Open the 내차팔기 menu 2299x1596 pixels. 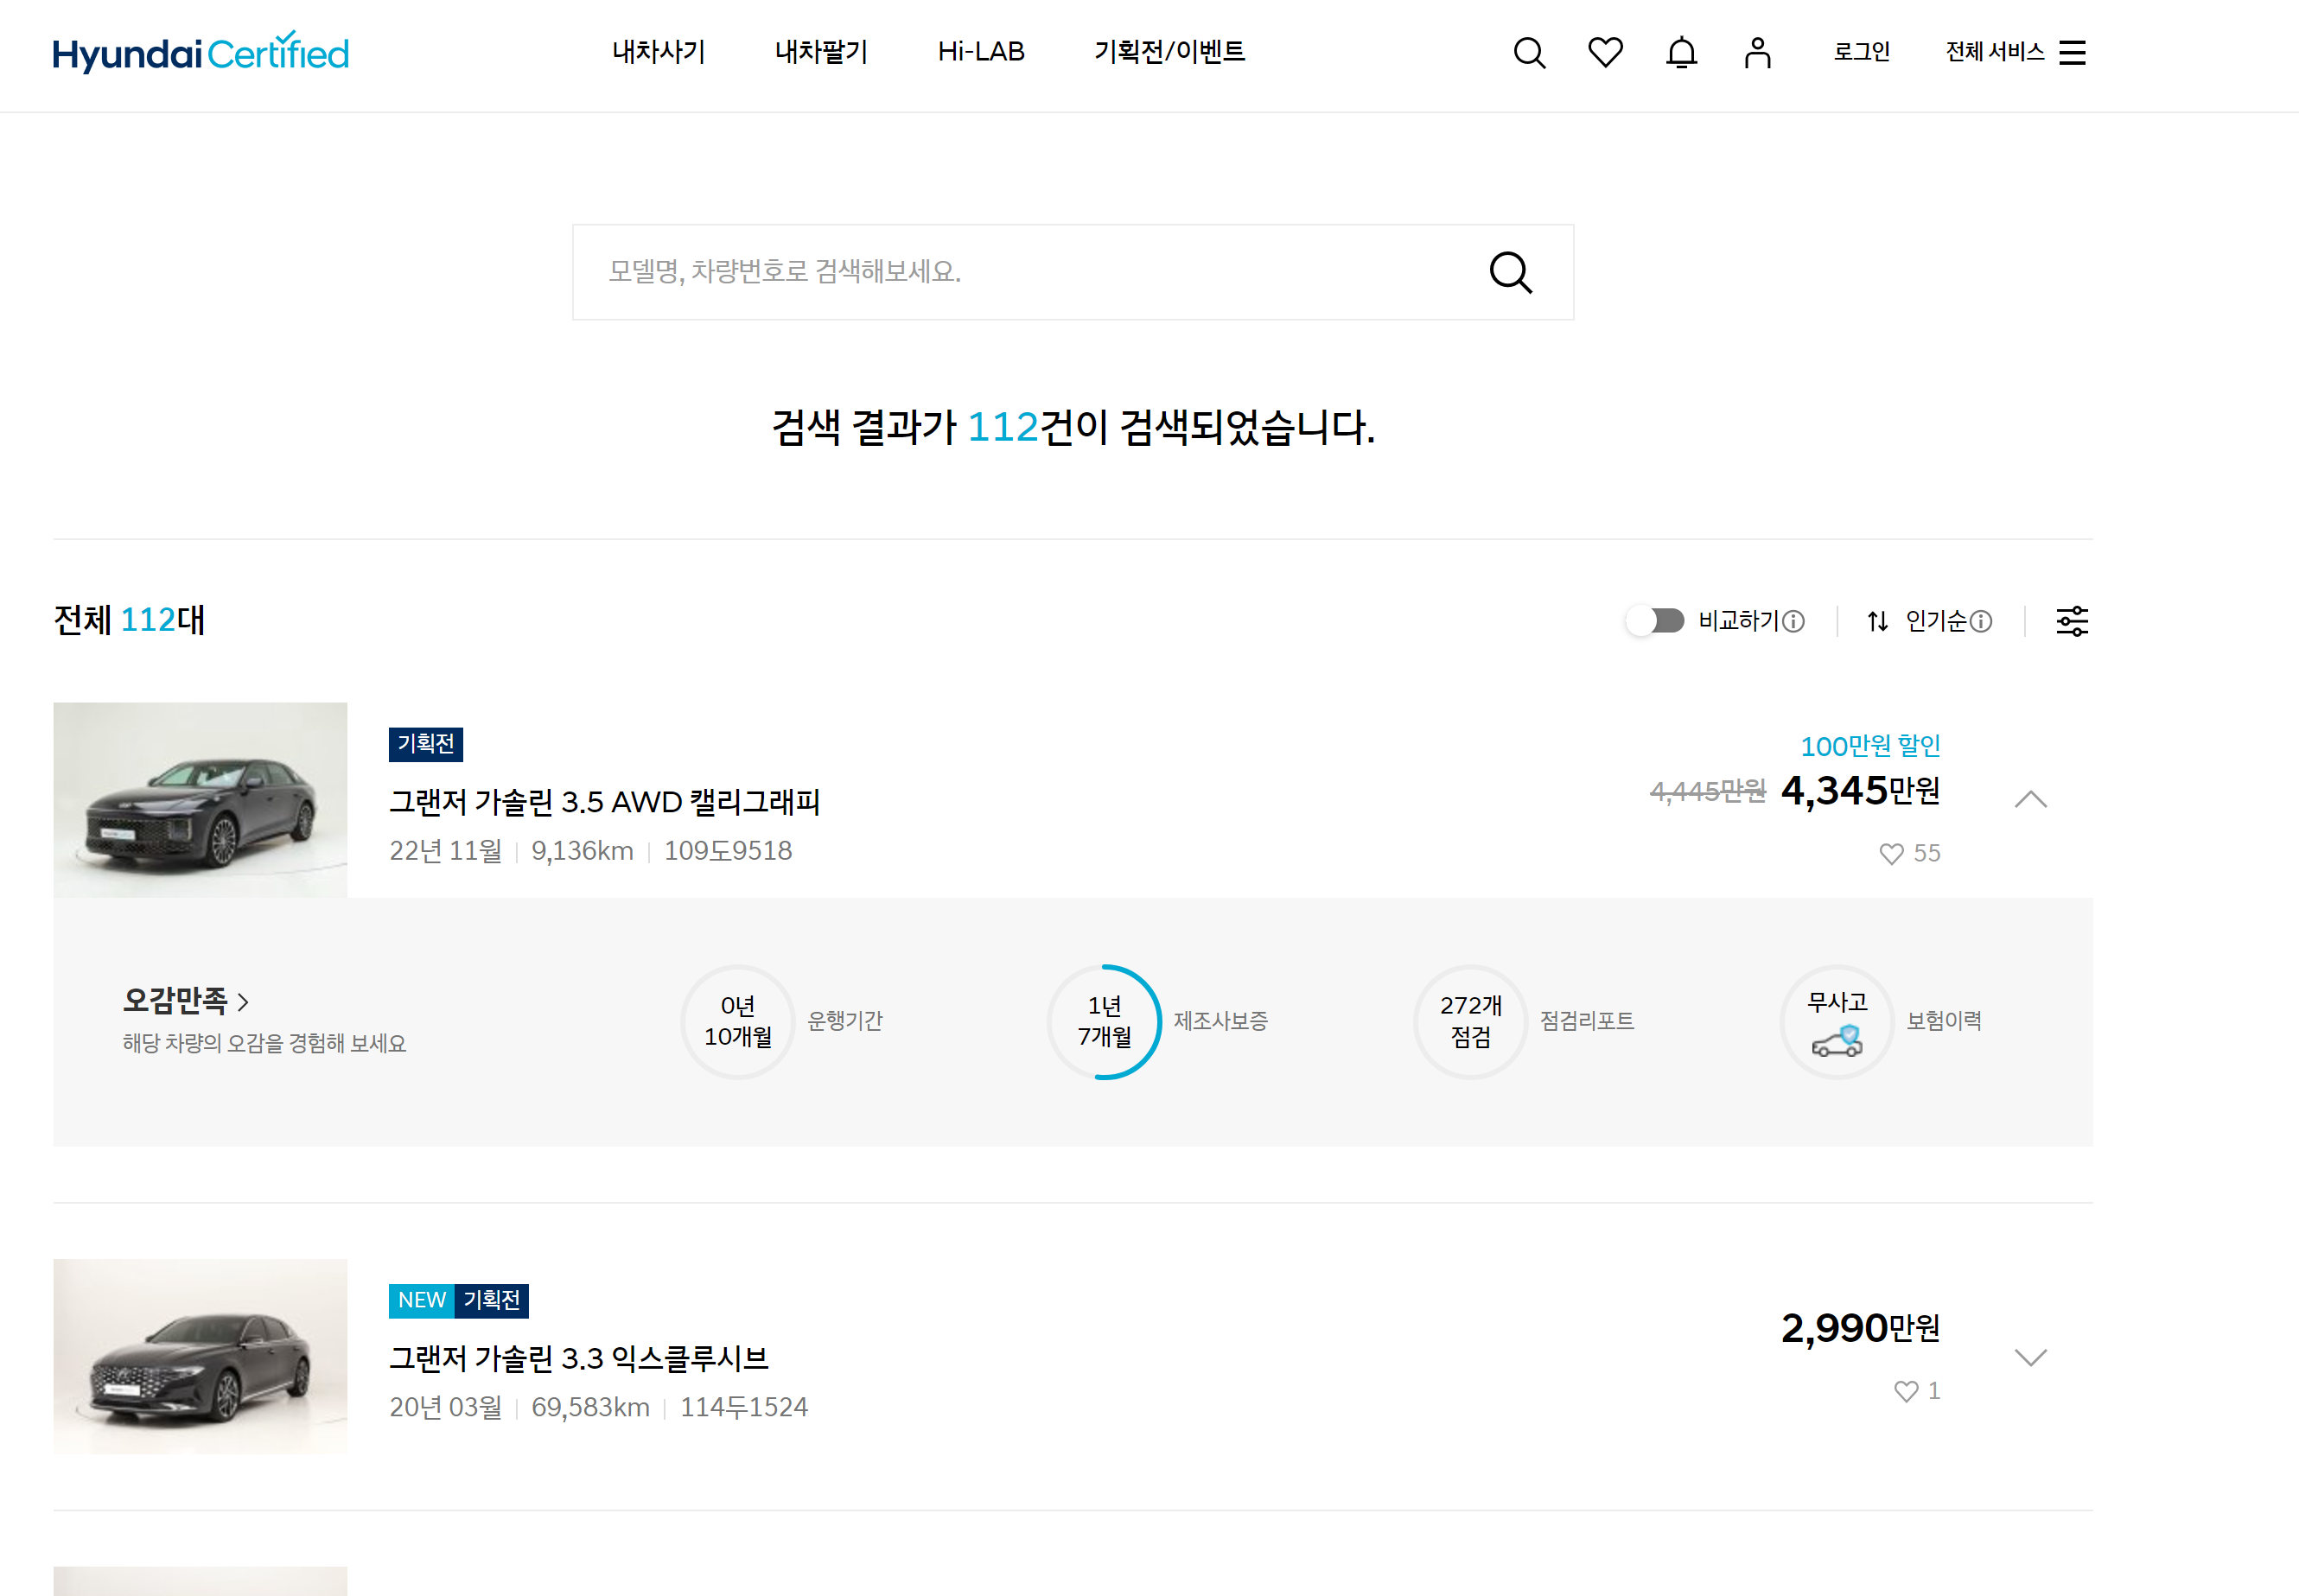[x=821, y=52]
